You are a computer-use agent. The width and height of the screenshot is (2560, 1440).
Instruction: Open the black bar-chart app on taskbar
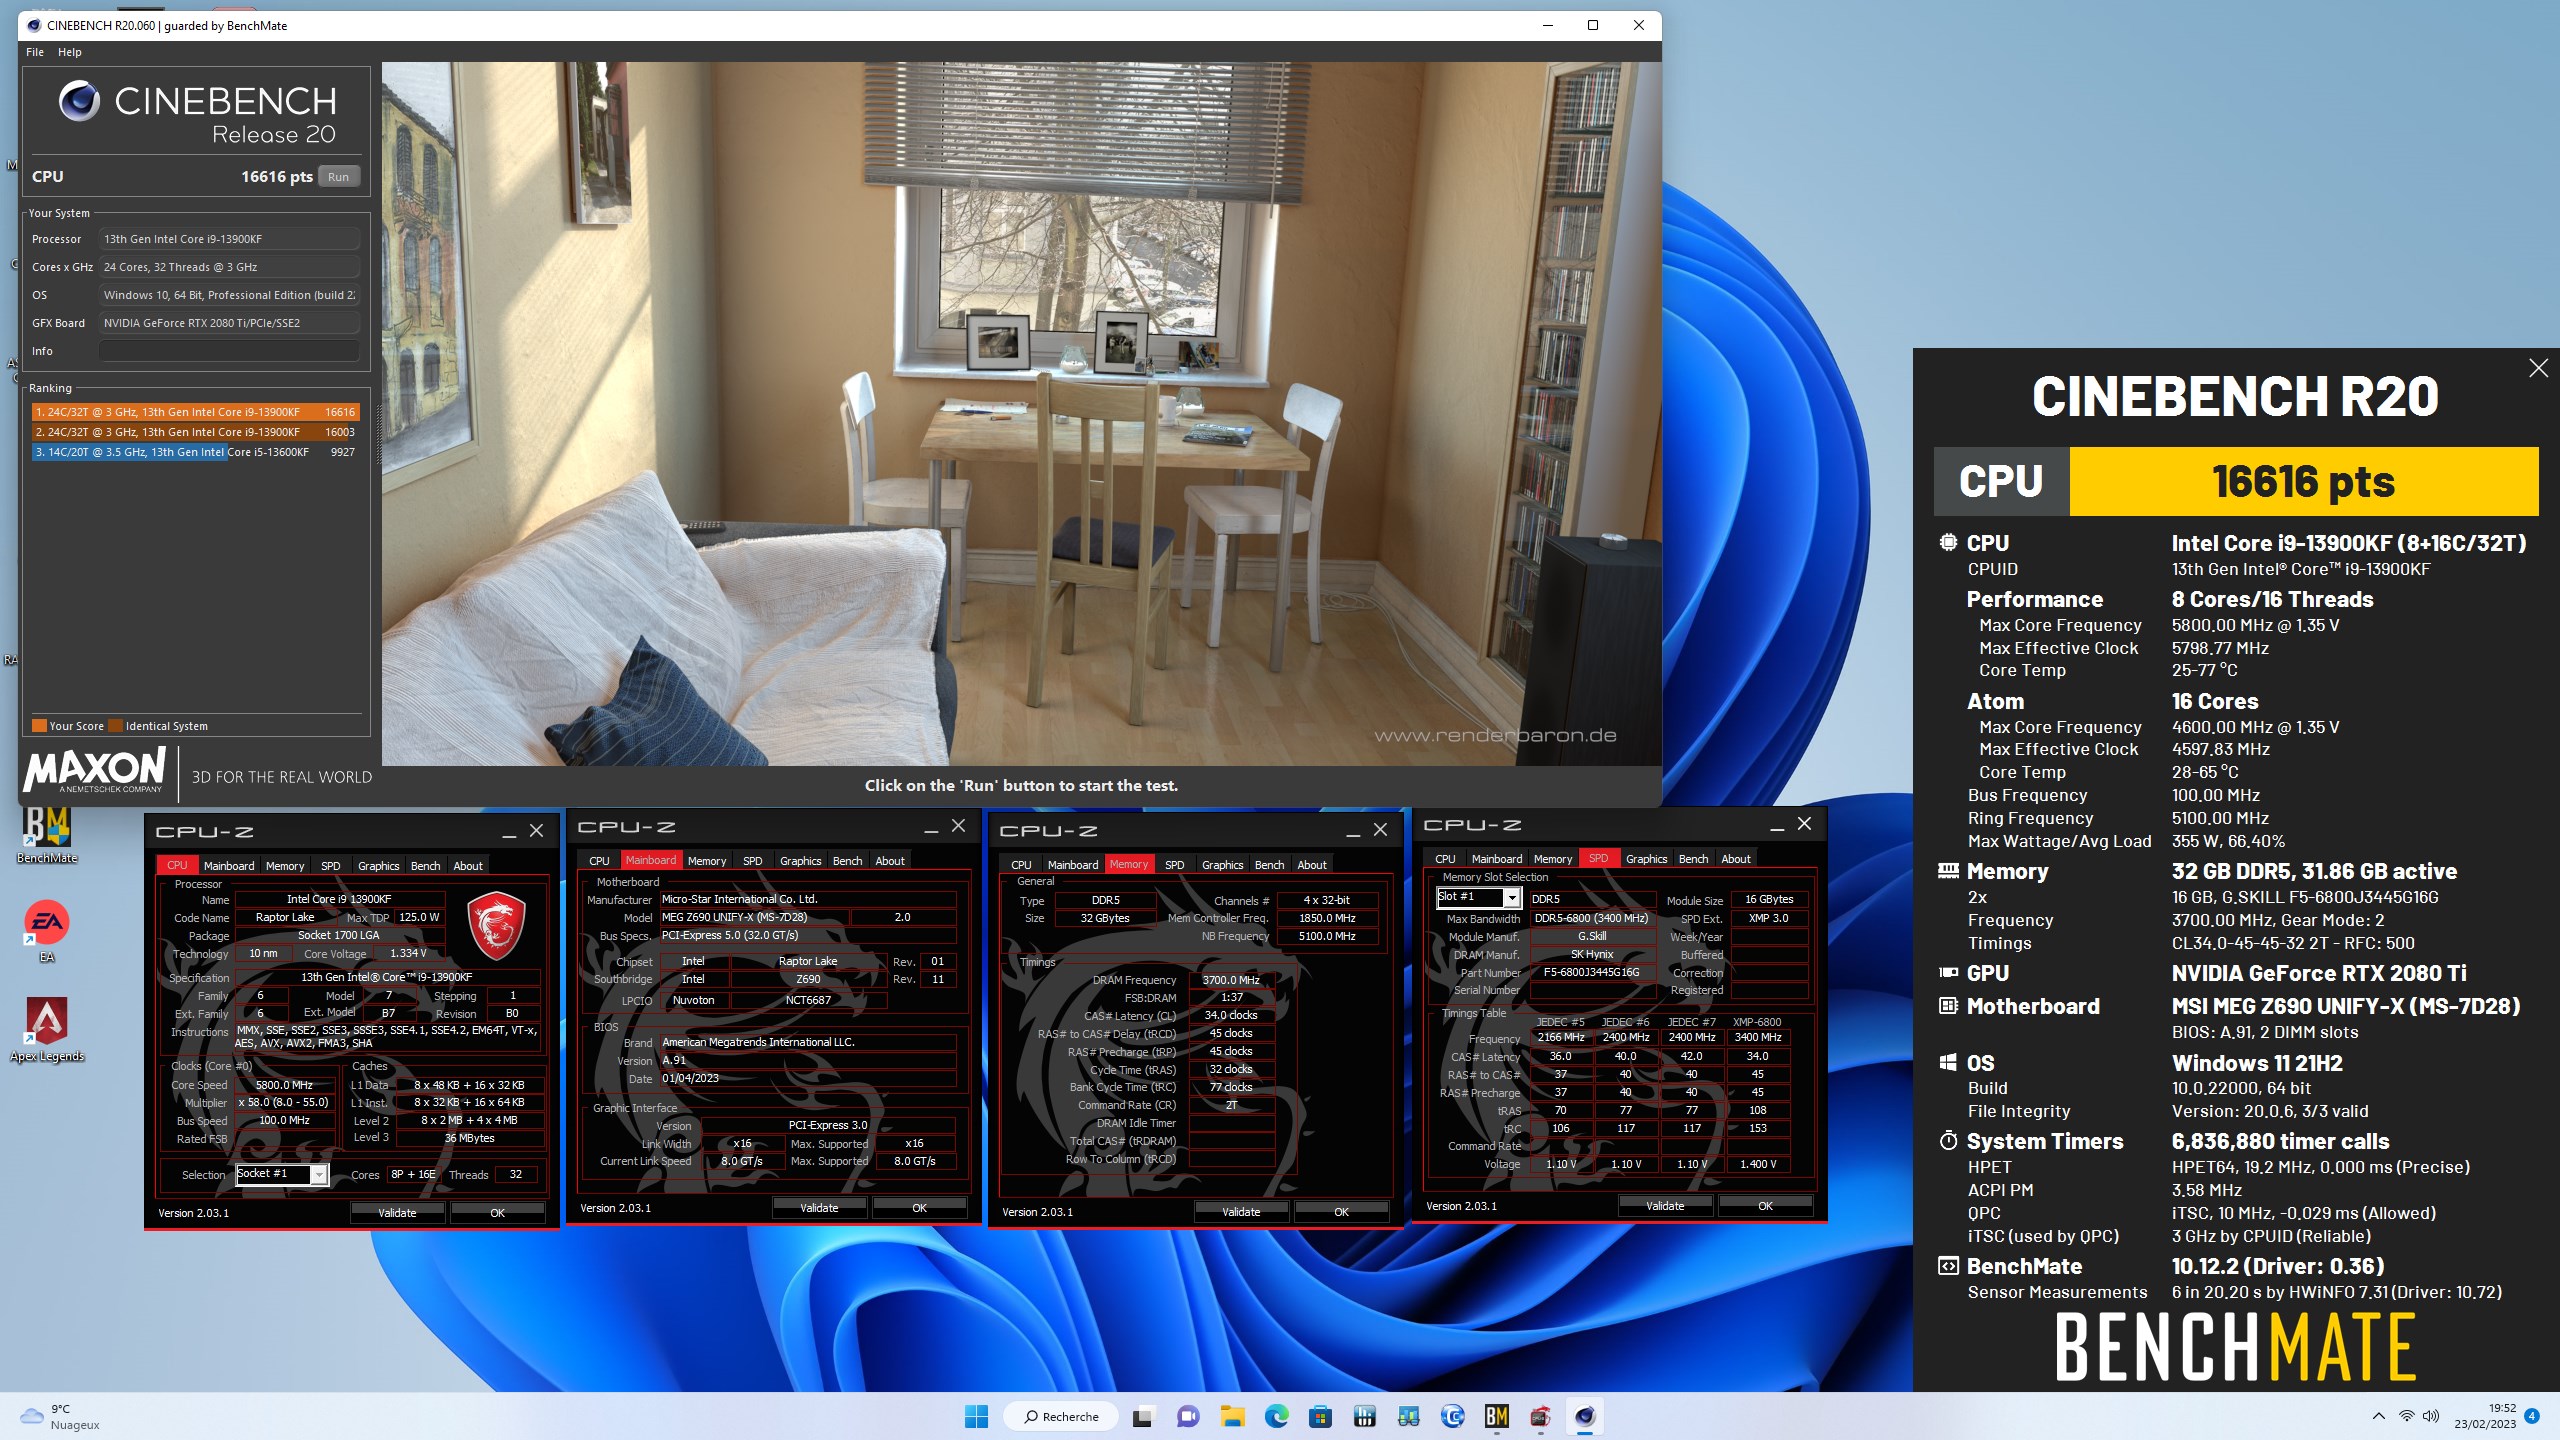tap(1364, 1416)
